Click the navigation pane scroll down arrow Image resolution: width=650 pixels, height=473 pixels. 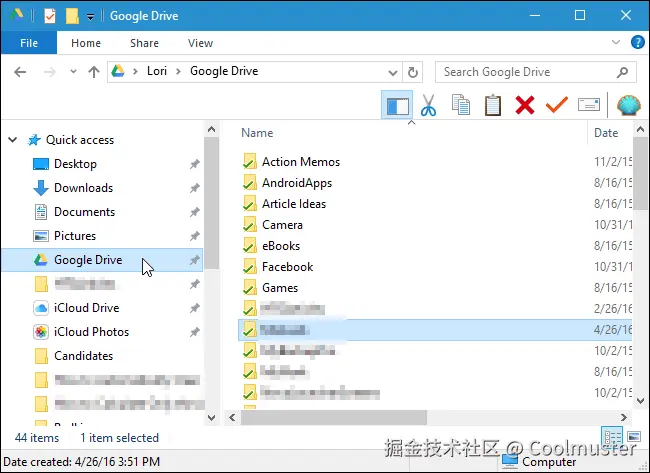click(211, 417)
